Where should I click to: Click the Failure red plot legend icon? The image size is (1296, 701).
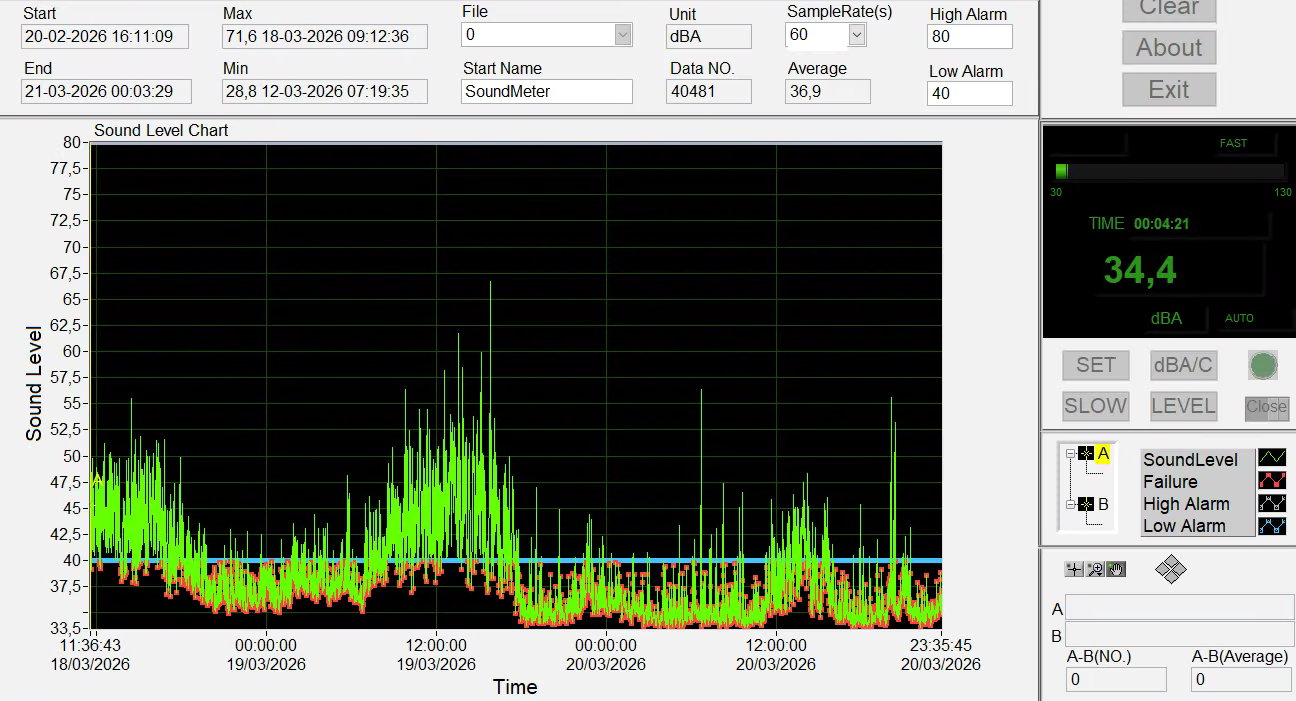click(1272, 481)
